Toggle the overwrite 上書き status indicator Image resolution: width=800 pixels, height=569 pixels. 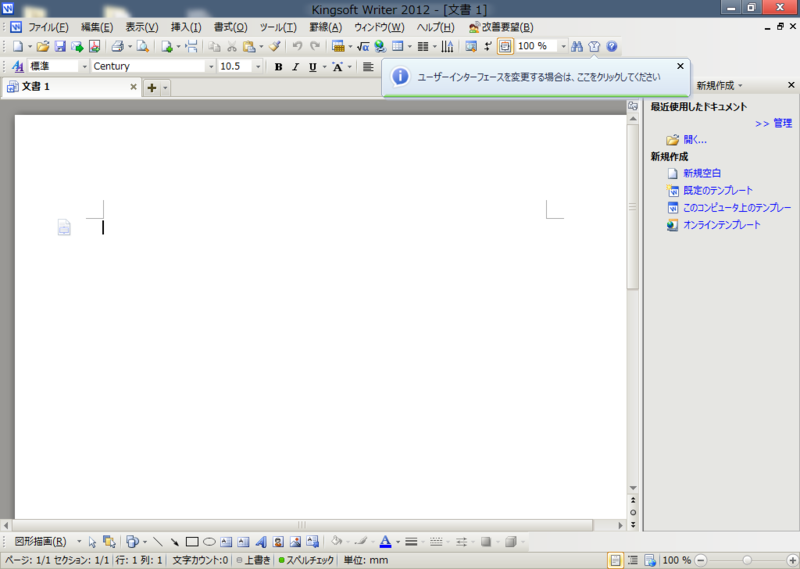pos(254,560)
